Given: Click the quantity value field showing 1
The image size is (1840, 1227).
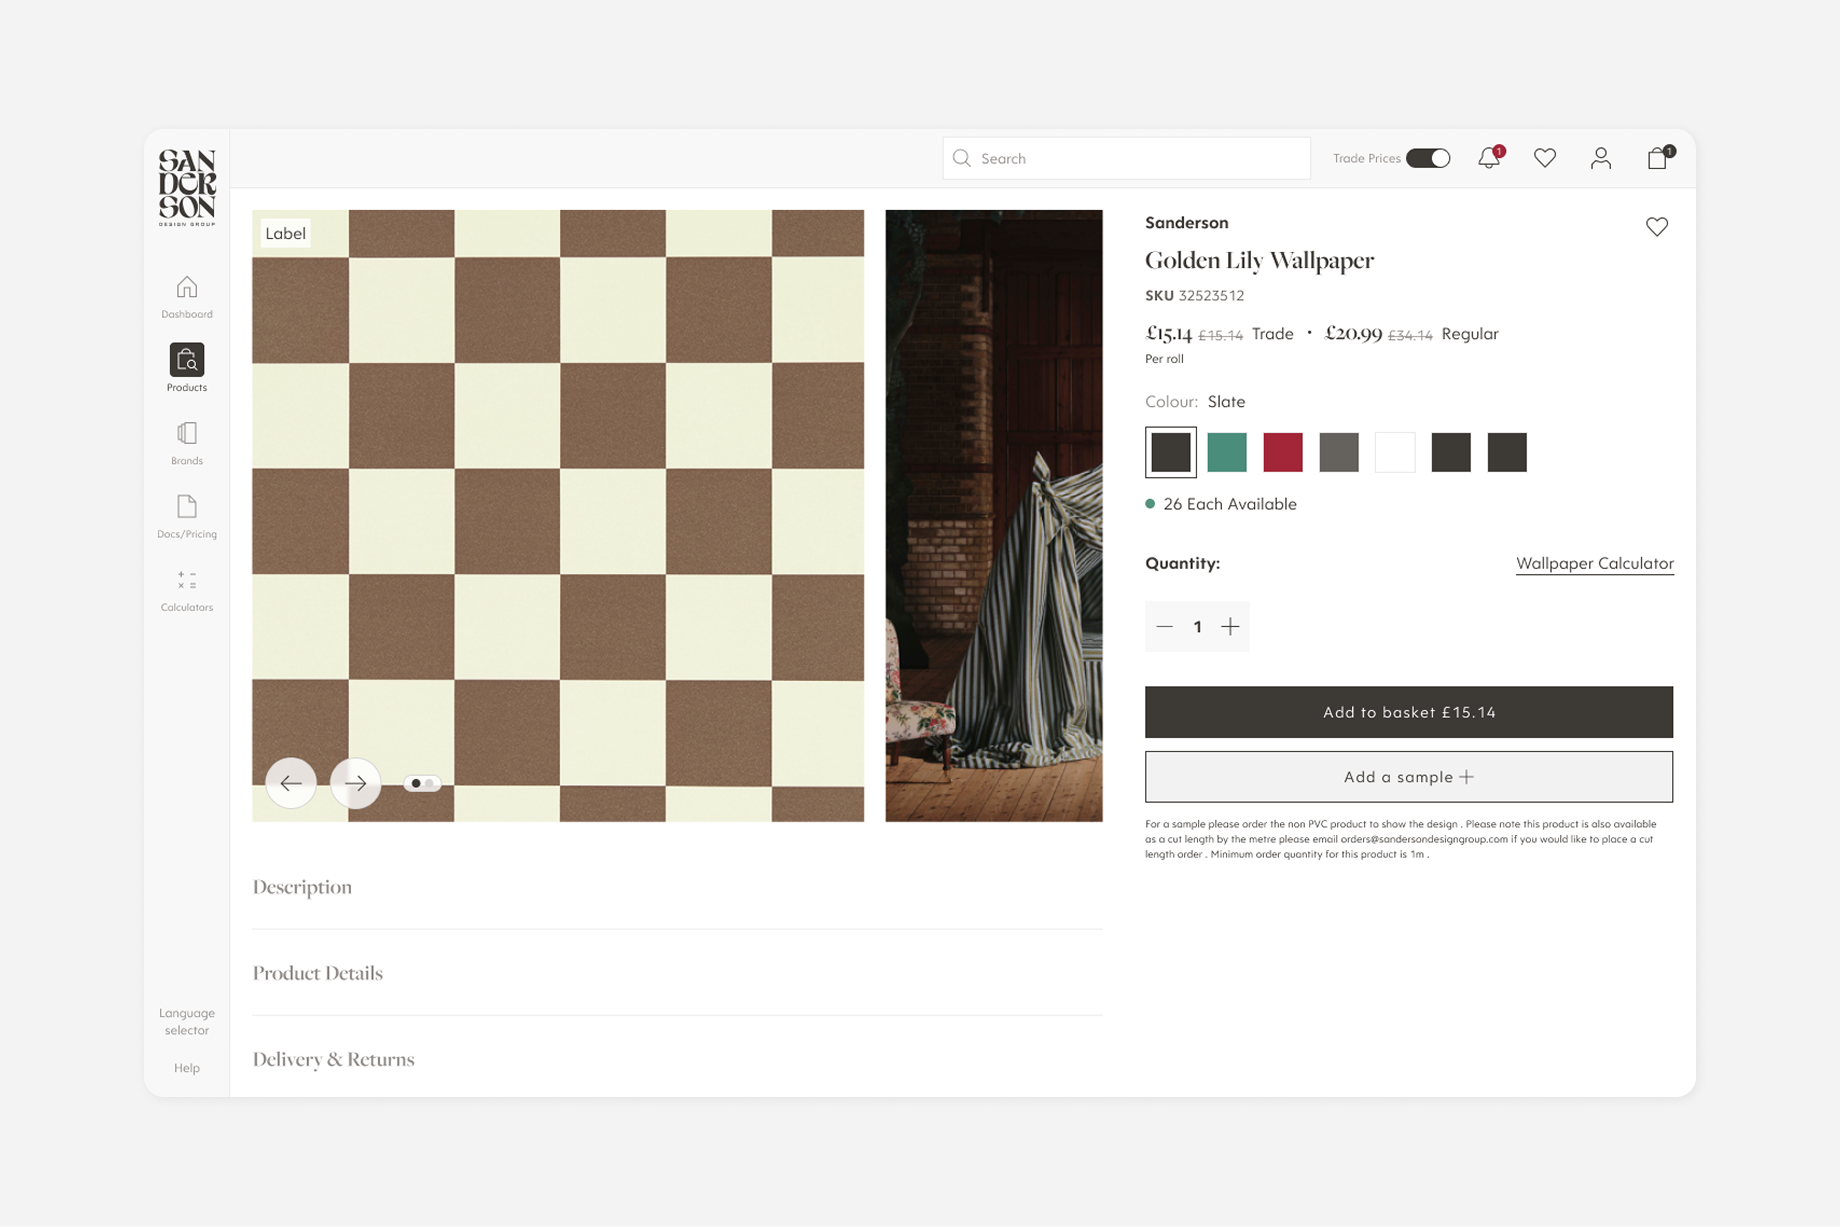Looking at the screenshot, I should (x=1197, y=627).
